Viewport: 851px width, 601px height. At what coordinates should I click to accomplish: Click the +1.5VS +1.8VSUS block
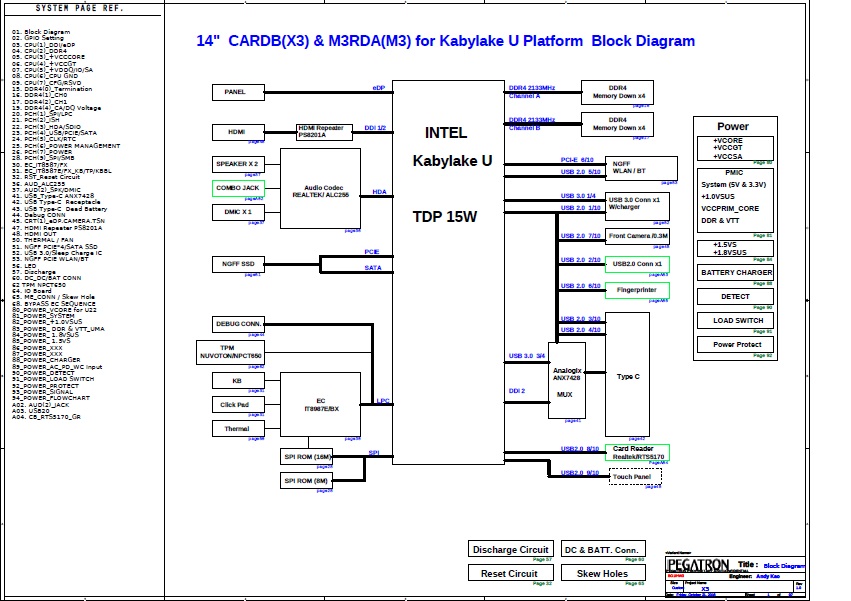(x=735, y=249)
